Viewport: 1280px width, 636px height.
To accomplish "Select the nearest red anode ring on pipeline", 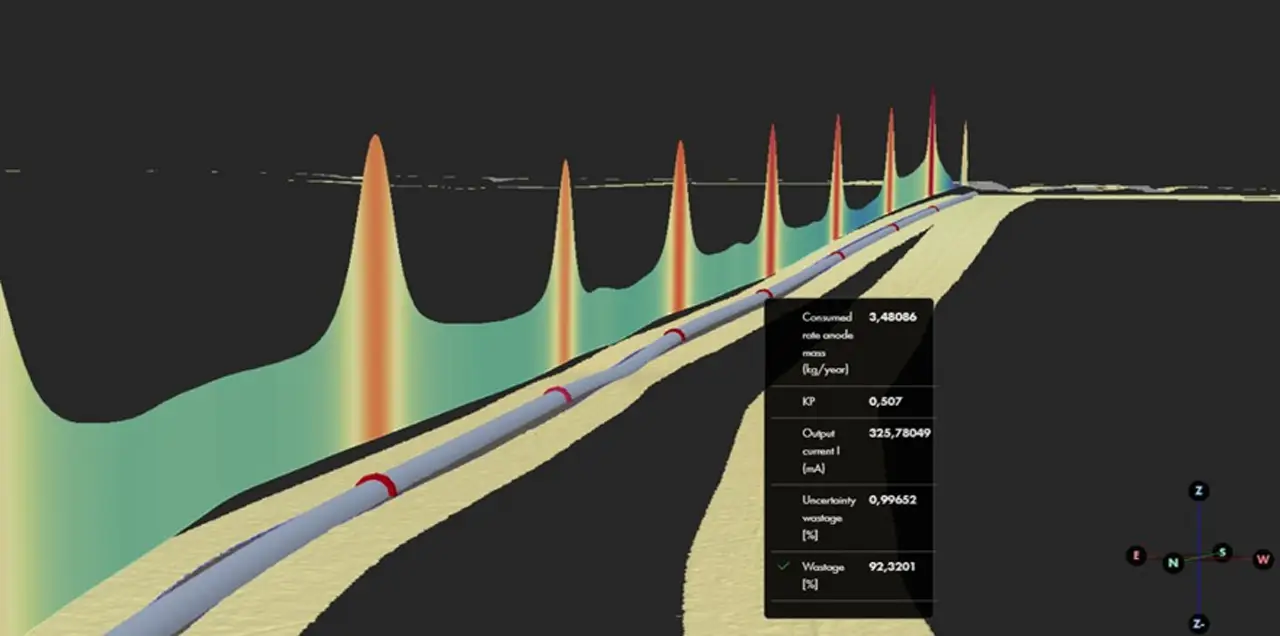I will 378,484.
